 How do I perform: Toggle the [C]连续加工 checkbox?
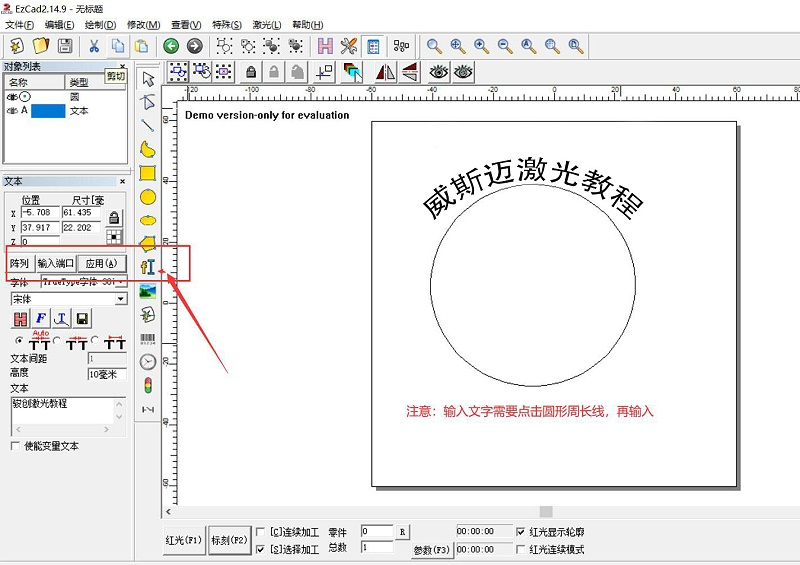click(261, 532)
